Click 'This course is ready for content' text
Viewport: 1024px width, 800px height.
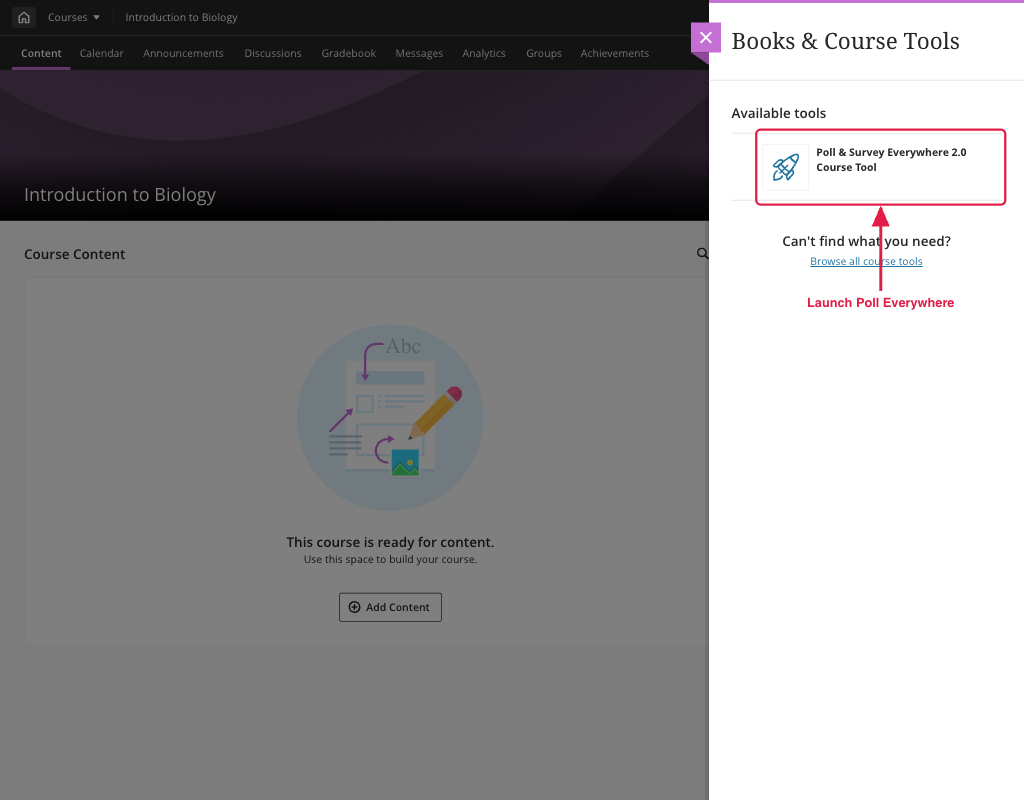391,542
